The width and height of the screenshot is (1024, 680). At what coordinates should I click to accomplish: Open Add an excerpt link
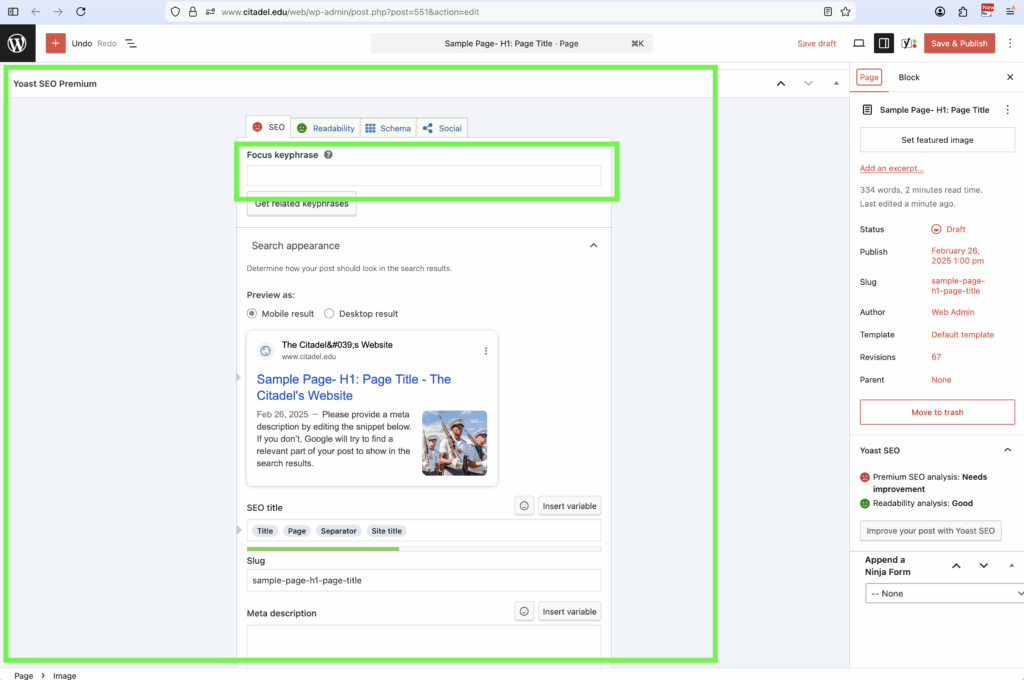890,168
